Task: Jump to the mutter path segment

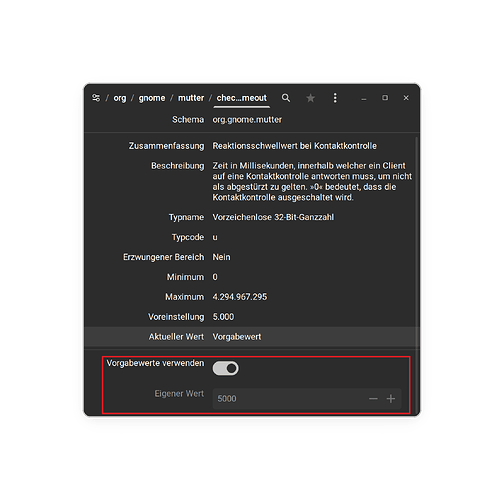Action: tap(191, 98)
